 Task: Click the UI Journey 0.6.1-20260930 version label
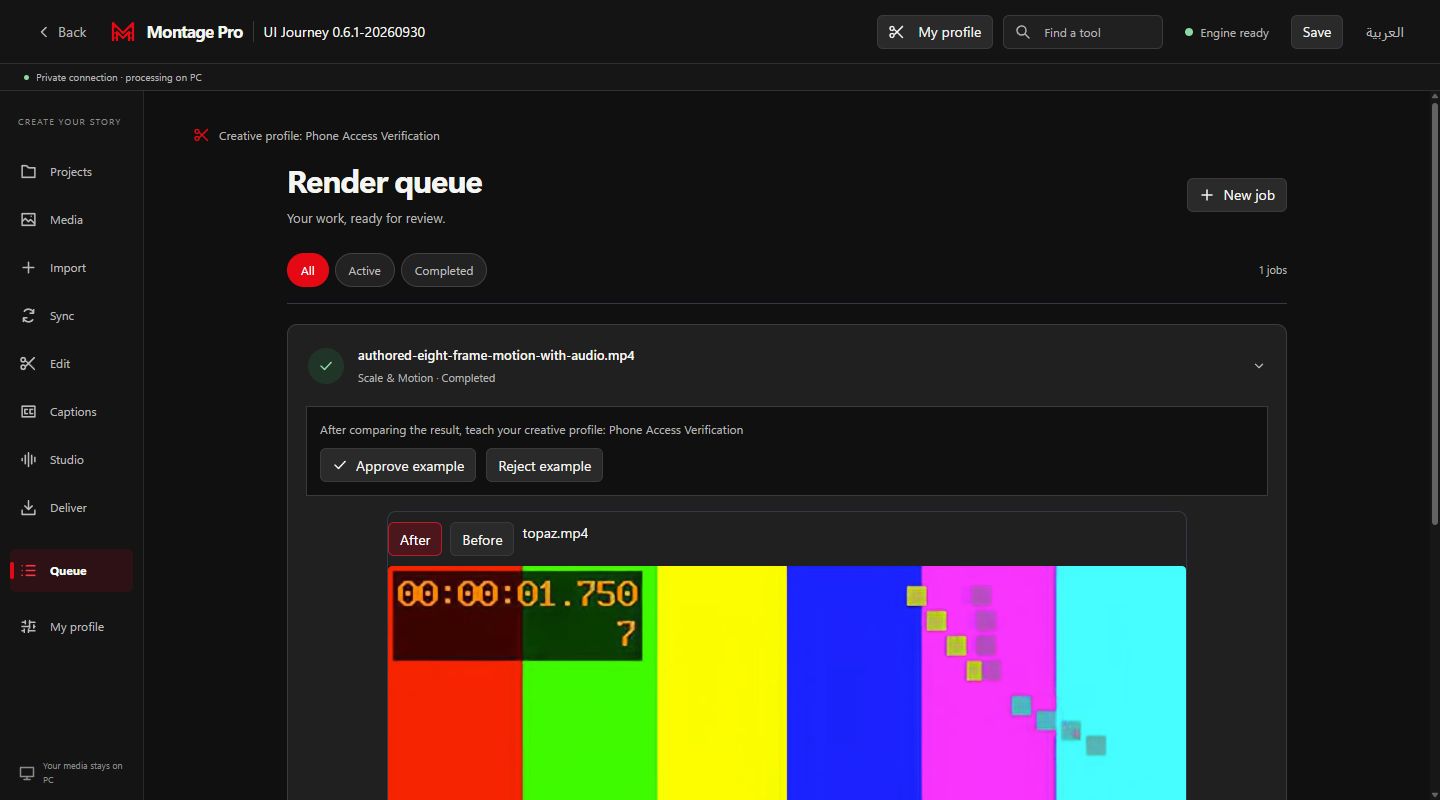tap(344, 32)
